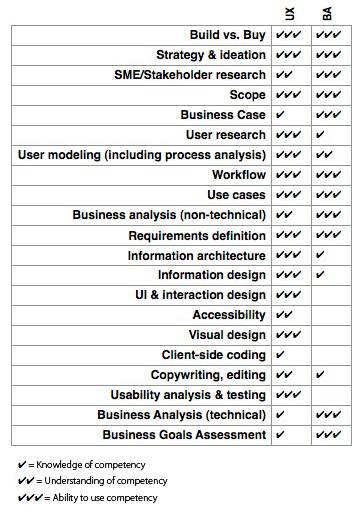Click BA checkmarks for Business Analysis (technical)
Viewport: 362px width, 518px height.
pos(328,415)
